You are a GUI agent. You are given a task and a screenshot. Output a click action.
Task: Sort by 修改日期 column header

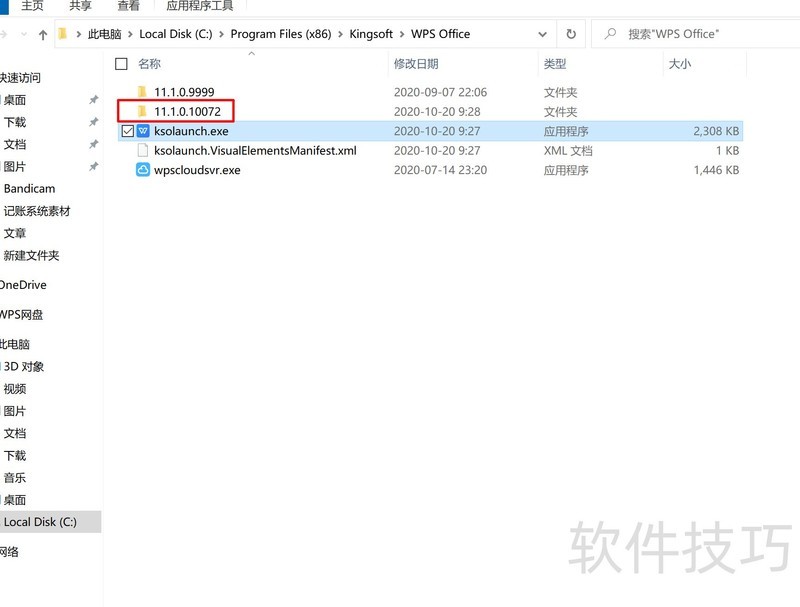pos(416,64)
